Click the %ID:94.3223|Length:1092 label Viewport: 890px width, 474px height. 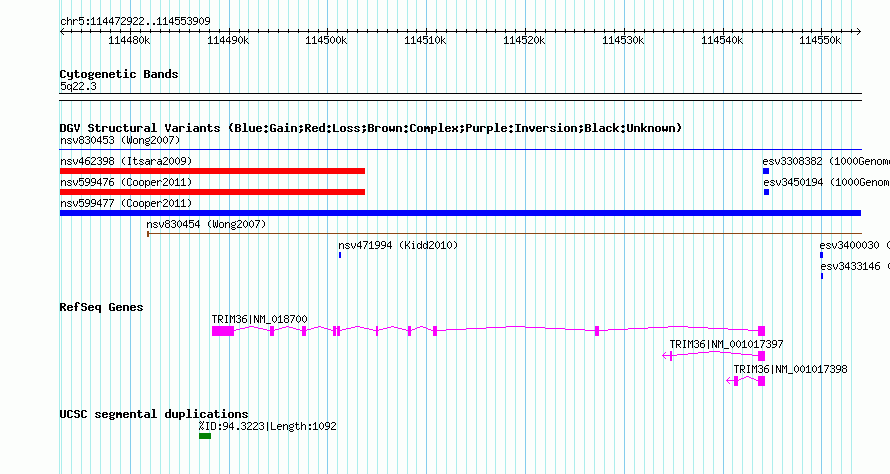(267, 426)
